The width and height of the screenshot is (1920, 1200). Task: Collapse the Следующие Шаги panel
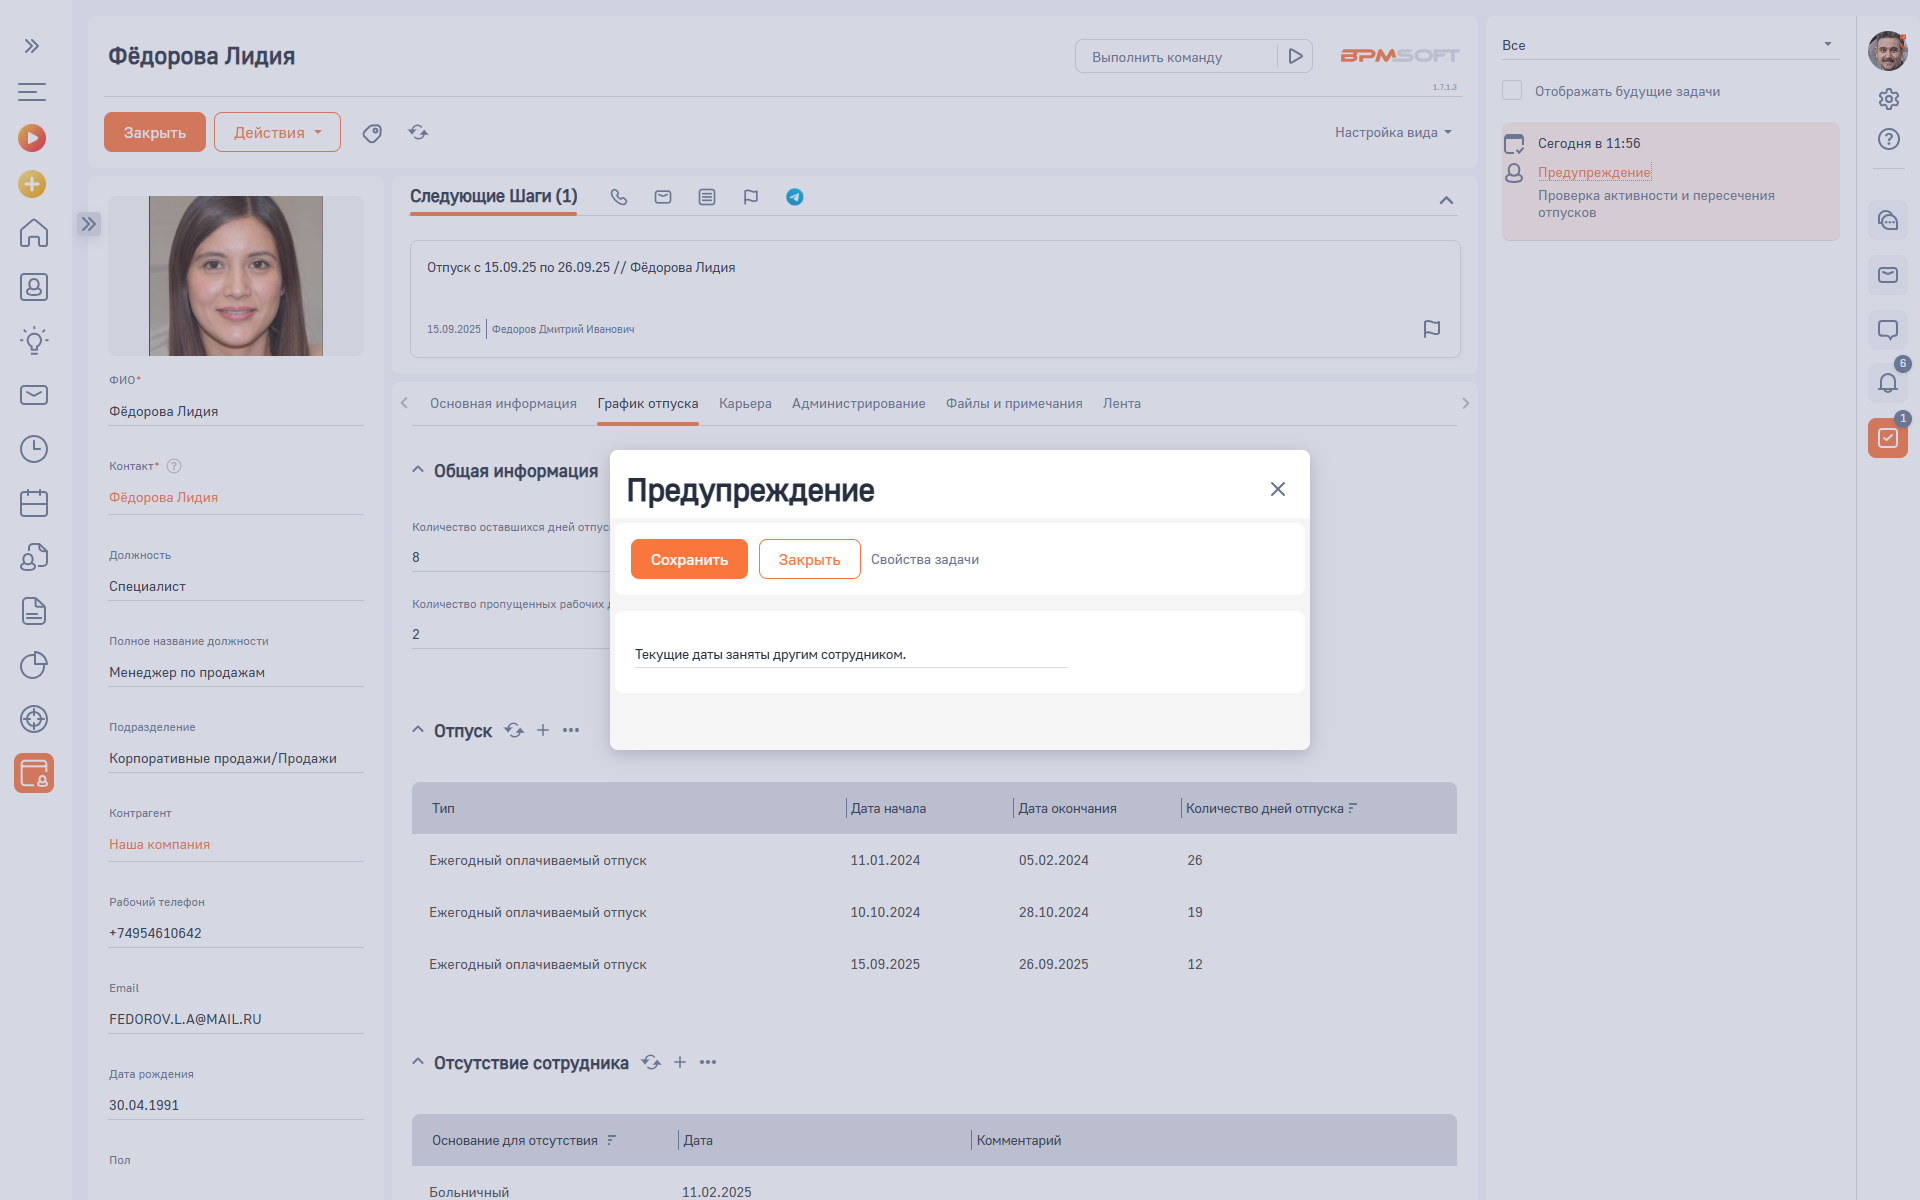point(1446,200)
